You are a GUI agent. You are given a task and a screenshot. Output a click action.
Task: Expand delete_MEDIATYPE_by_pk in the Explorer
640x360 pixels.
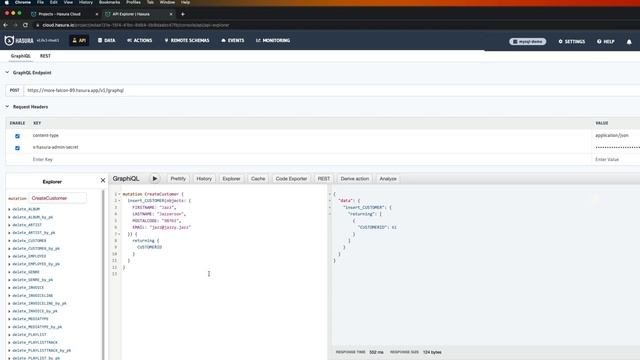point(36,327)
